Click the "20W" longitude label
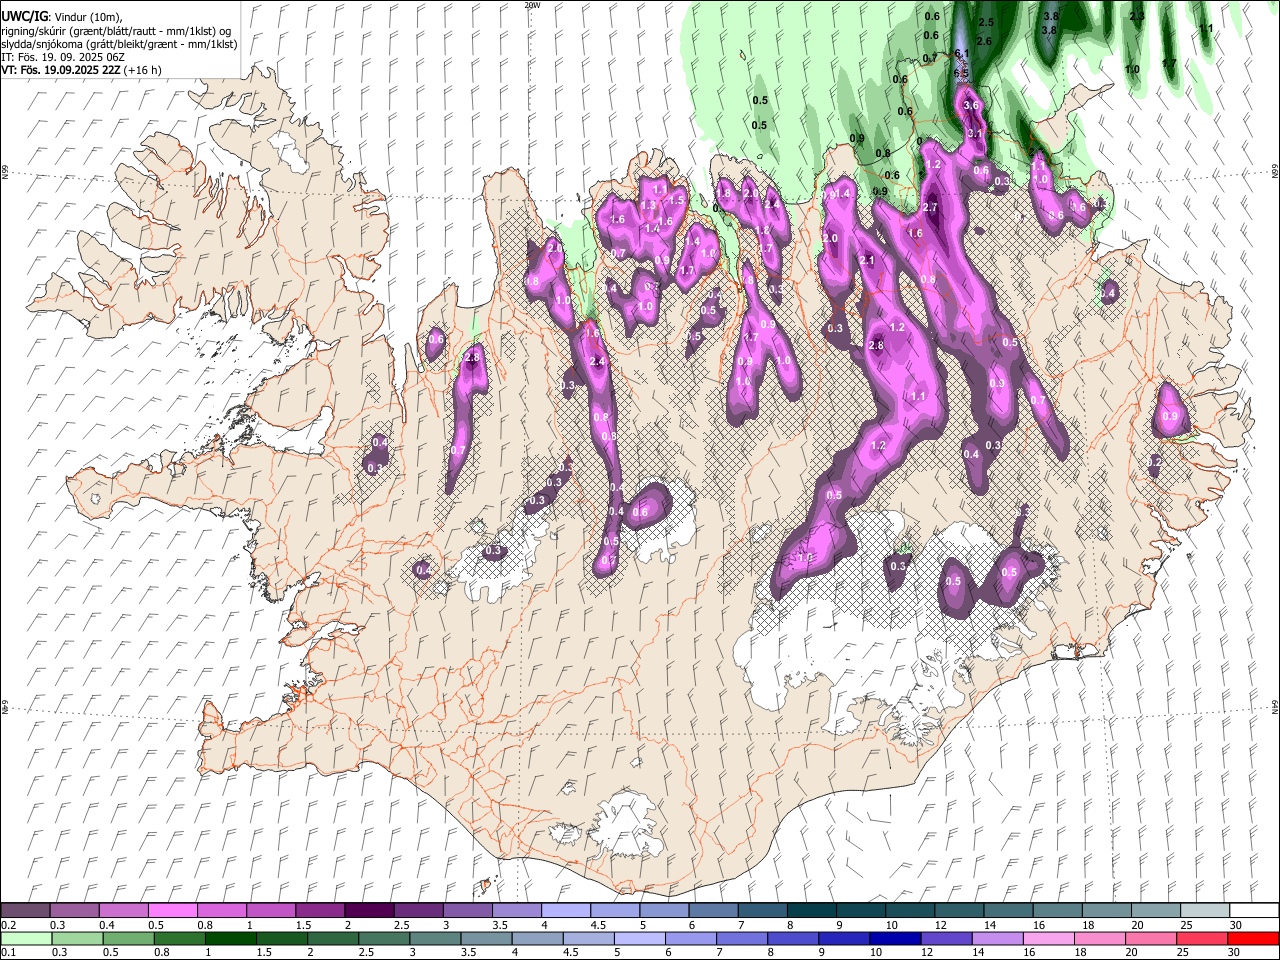Screen dimensions: 1280x960 click(531, 5)
